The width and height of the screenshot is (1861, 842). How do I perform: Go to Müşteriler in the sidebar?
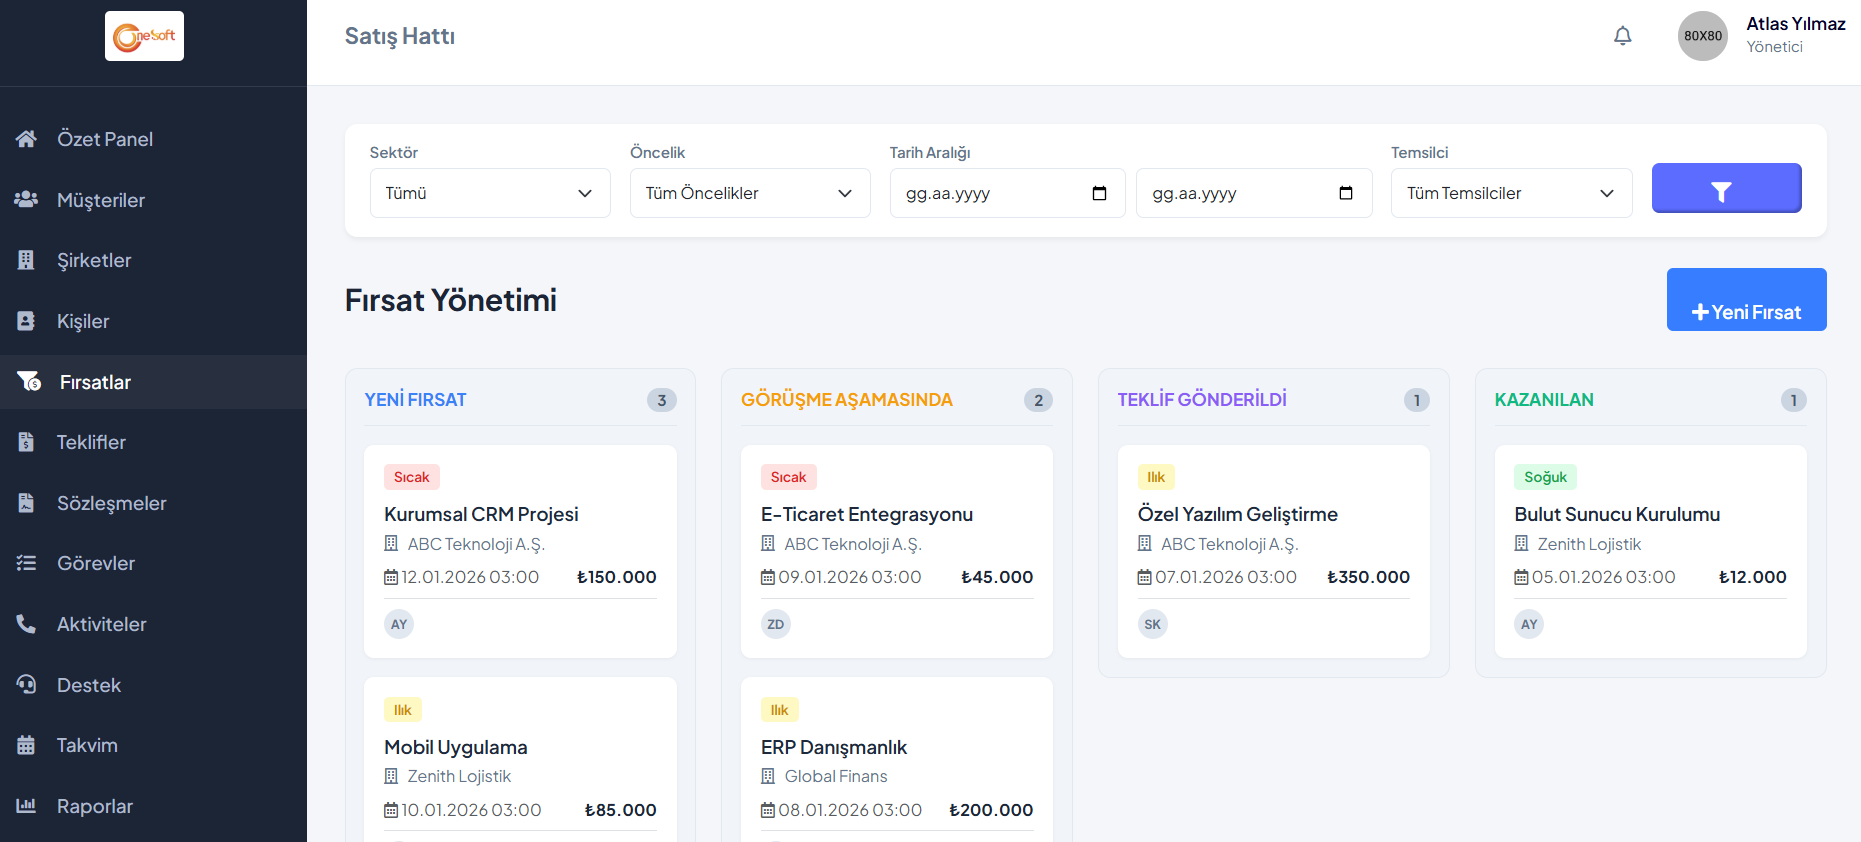[100, 200]
